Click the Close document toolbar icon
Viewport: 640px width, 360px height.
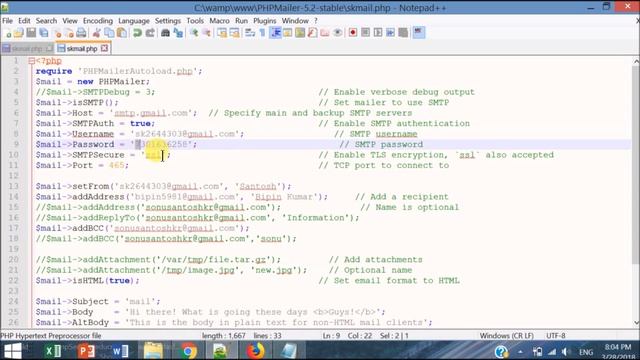point(57,33)
